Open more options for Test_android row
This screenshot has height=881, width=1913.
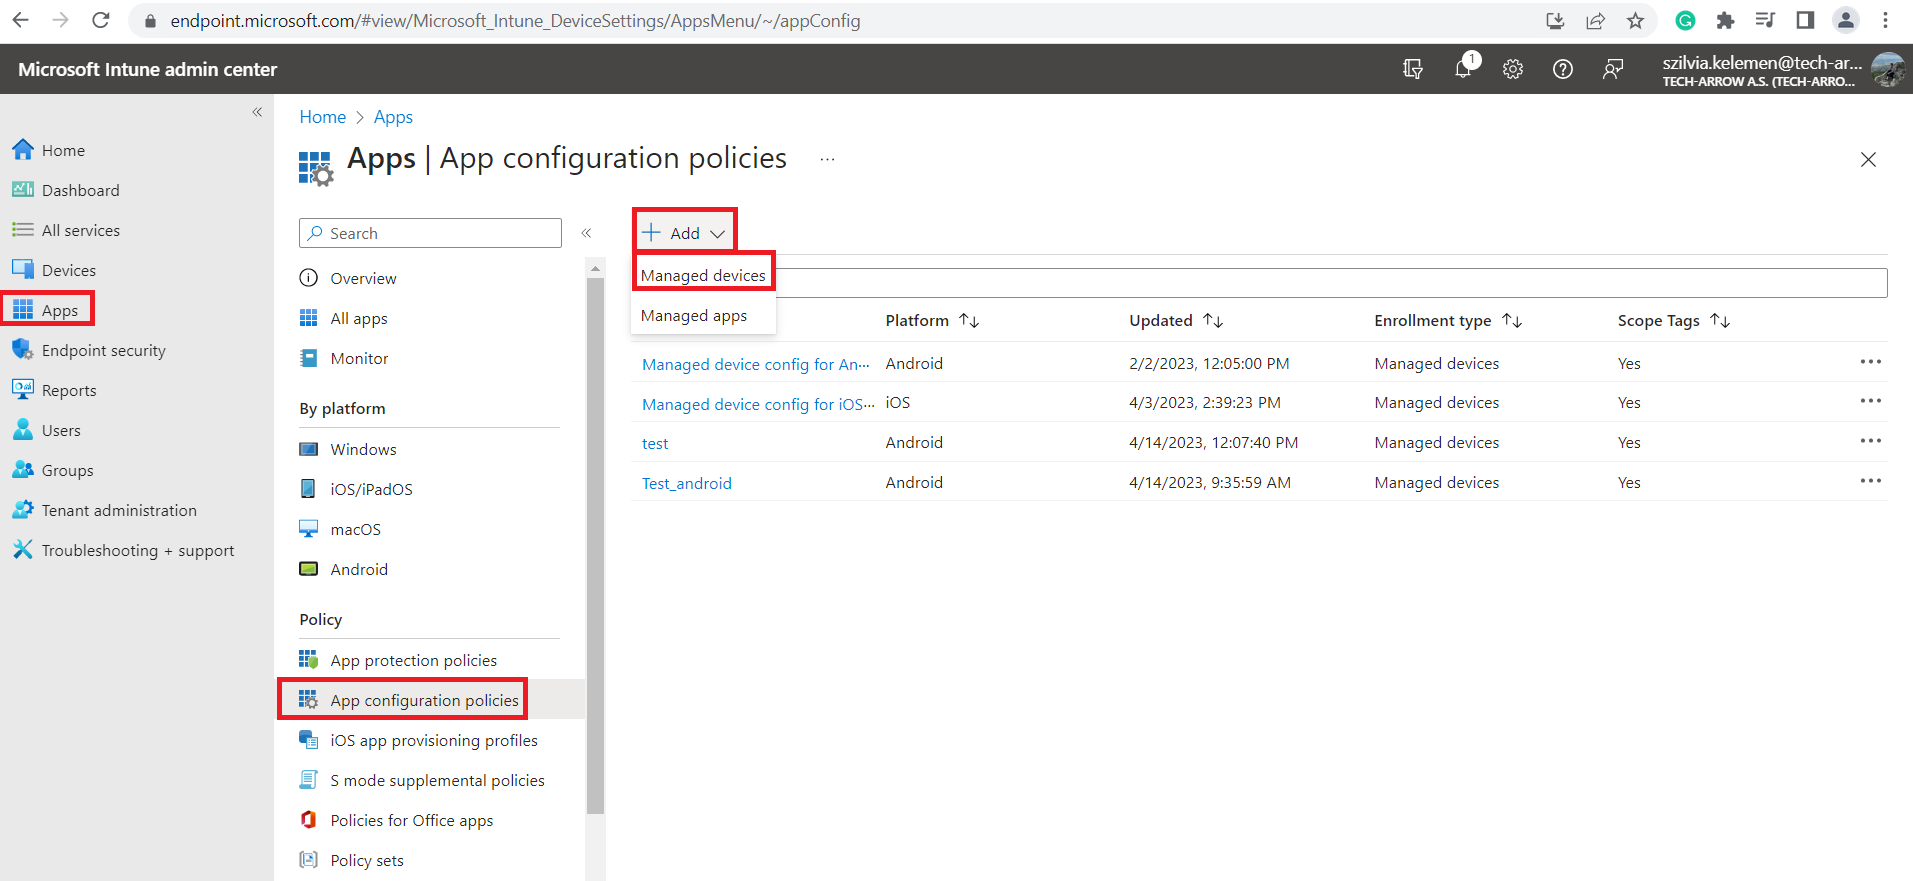[x=1870, y=481]
